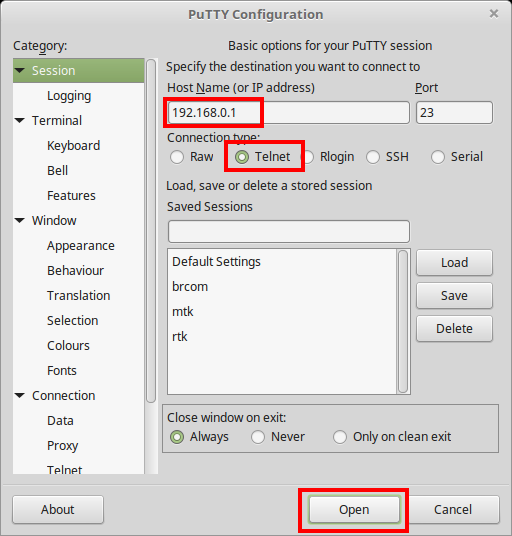Focus the Saved Sessions name field
512x536 pixels.
[x=289, y=231]
